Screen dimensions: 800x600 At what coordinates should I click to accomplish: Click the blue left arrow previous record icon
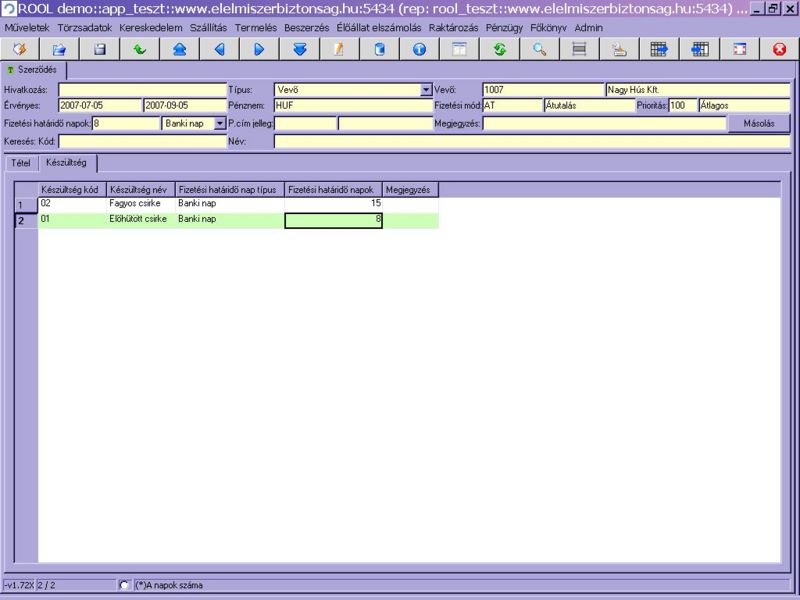(219, 49)
